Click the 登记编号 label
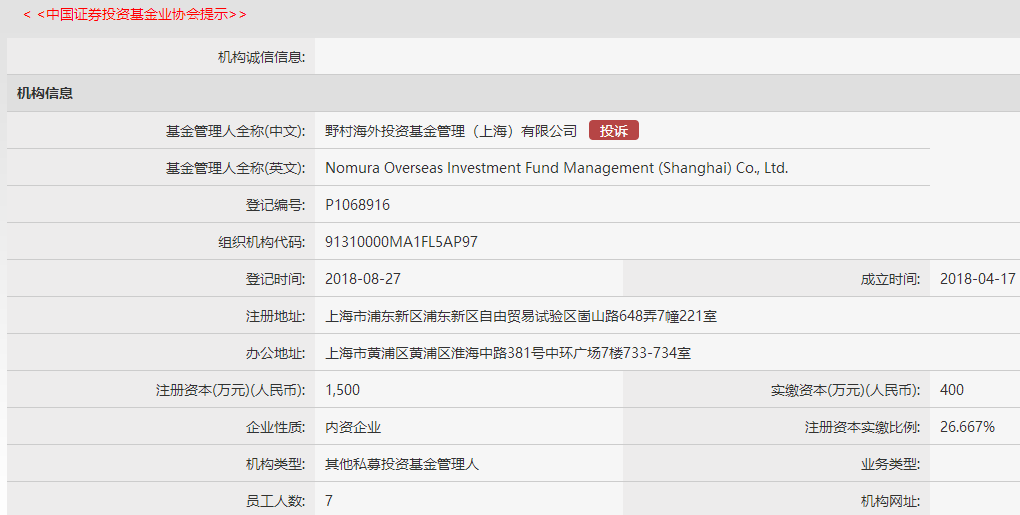This screenshot has height=515, width=1020. [x=275, y=205]
